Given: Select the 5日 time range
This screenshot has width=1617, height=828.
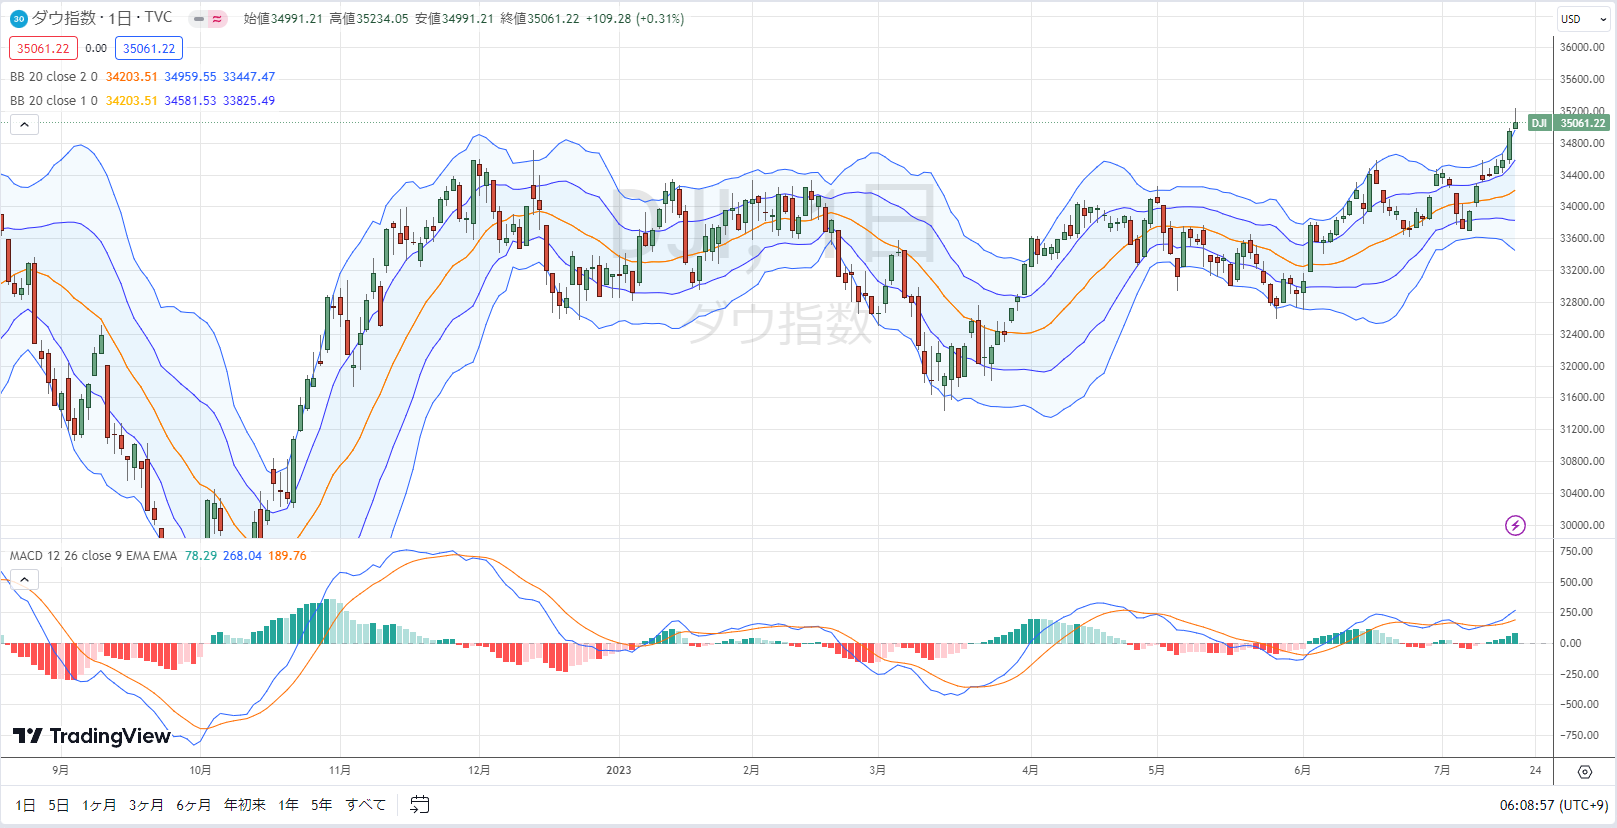Looking at the screenshot, I should (58, 805).
